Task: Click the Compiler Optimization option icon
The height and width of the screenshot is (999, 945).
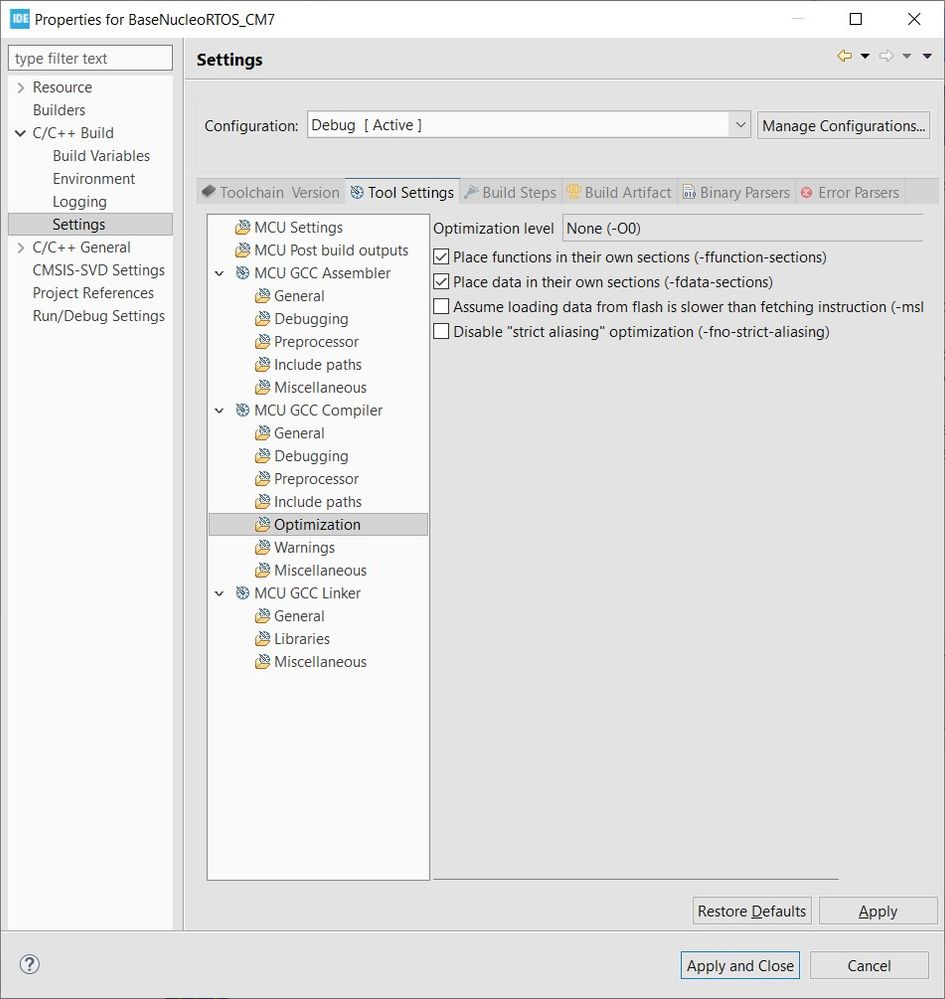Action: [262, 524]
